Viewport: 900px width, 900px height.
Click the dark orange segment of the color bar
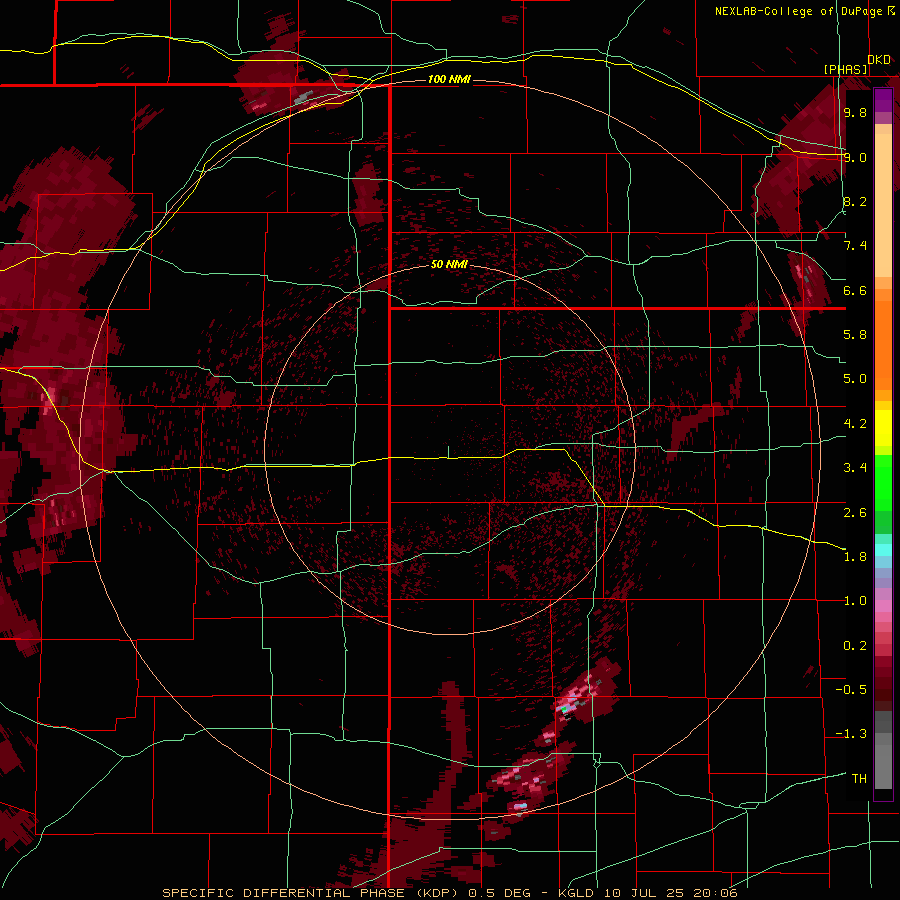883,344
